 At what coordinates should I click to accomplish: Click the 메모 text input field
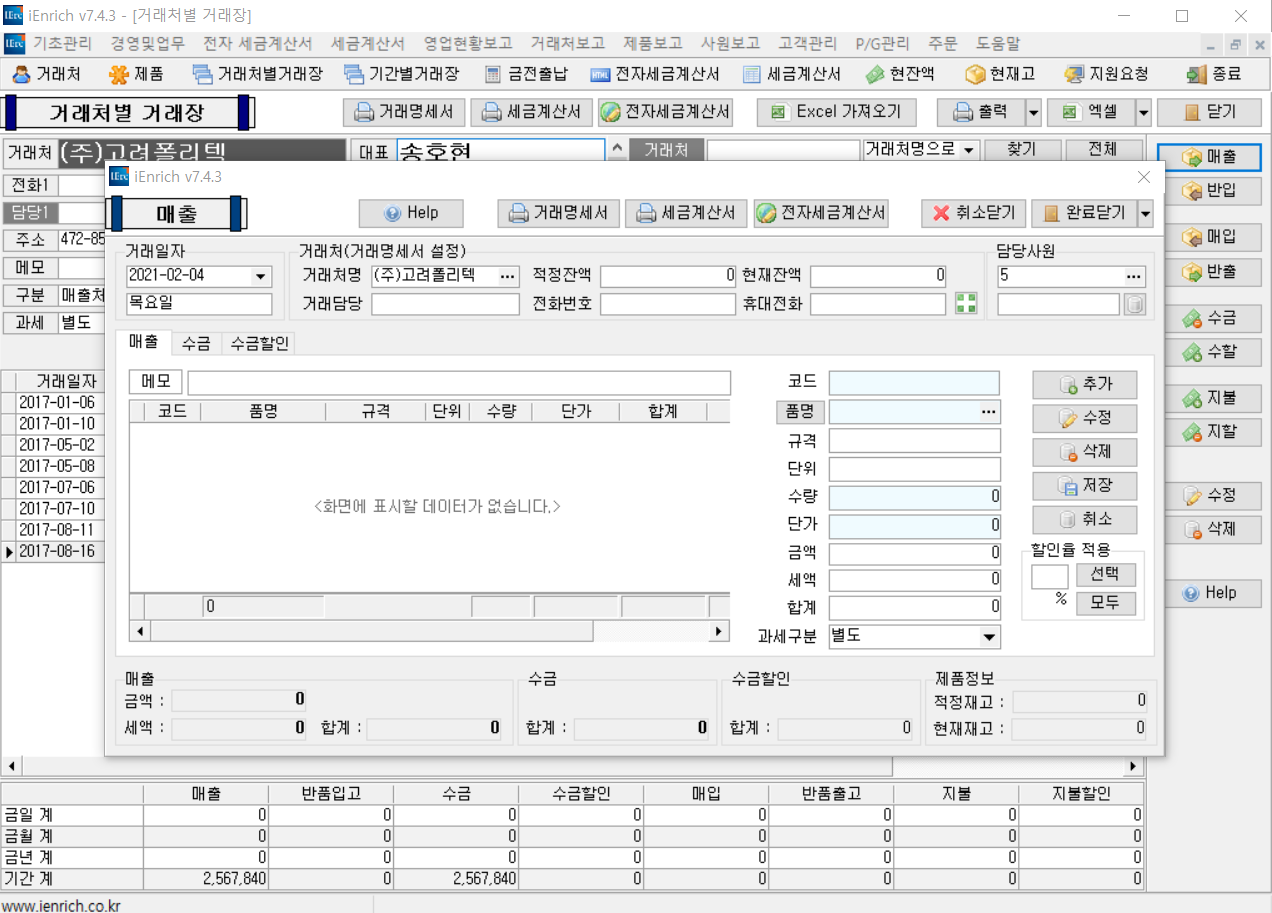point(459,383)
